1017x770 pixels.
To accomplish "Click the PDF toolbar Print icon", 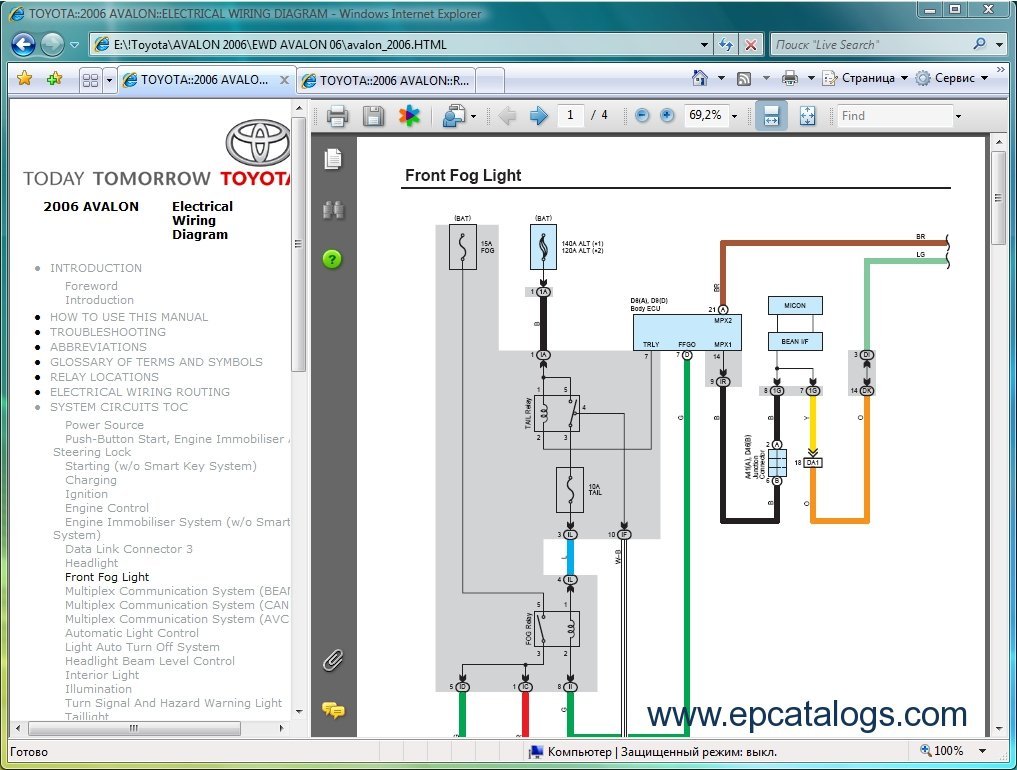I will [337, 116].
